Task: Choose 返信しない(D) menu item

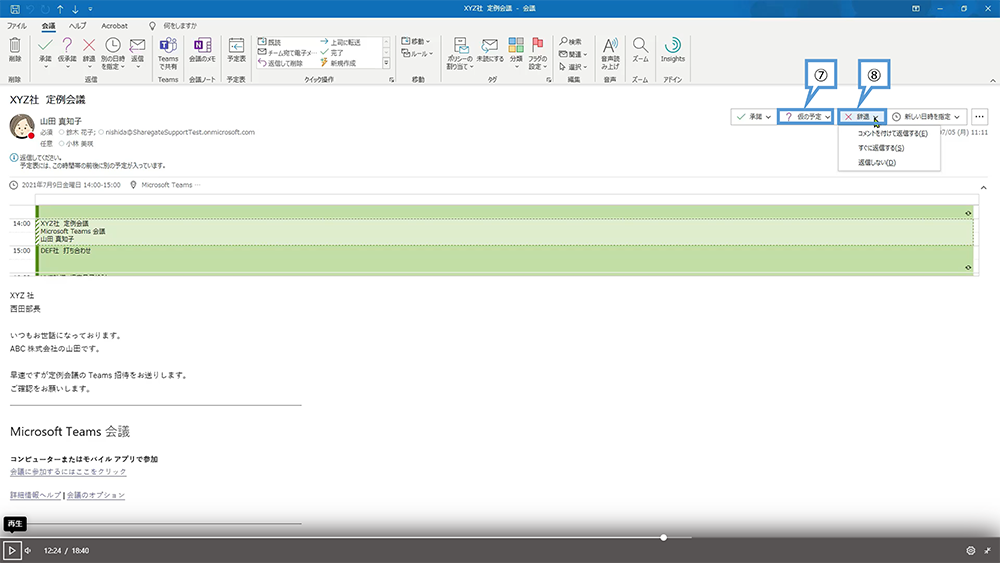Action: point(876,163)
